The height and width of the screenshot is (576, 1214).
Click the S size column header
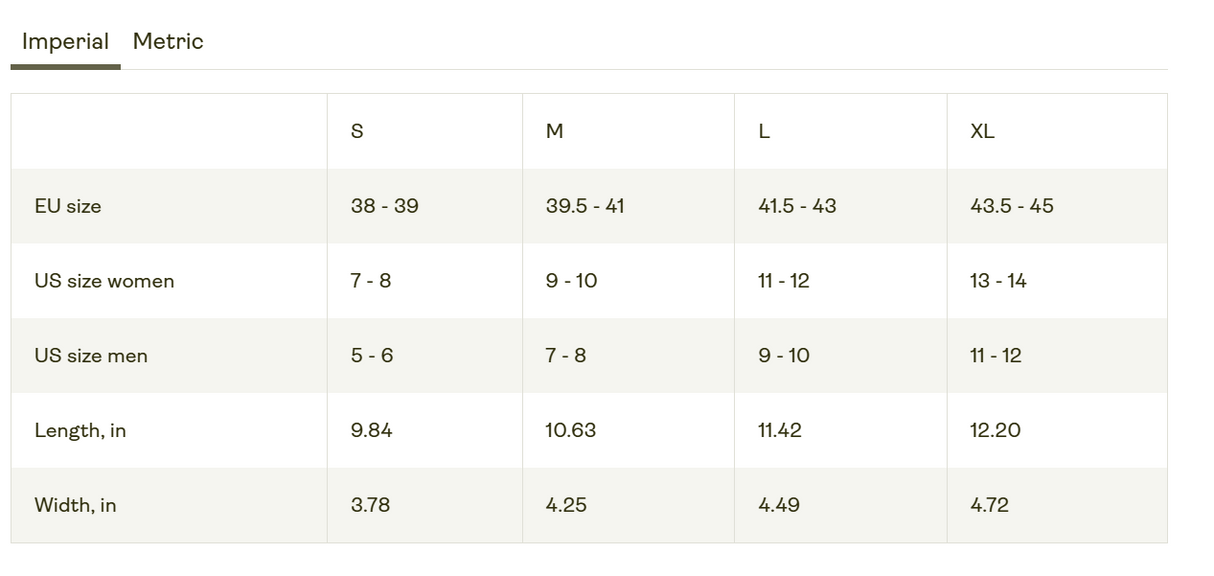click(357, 131)
